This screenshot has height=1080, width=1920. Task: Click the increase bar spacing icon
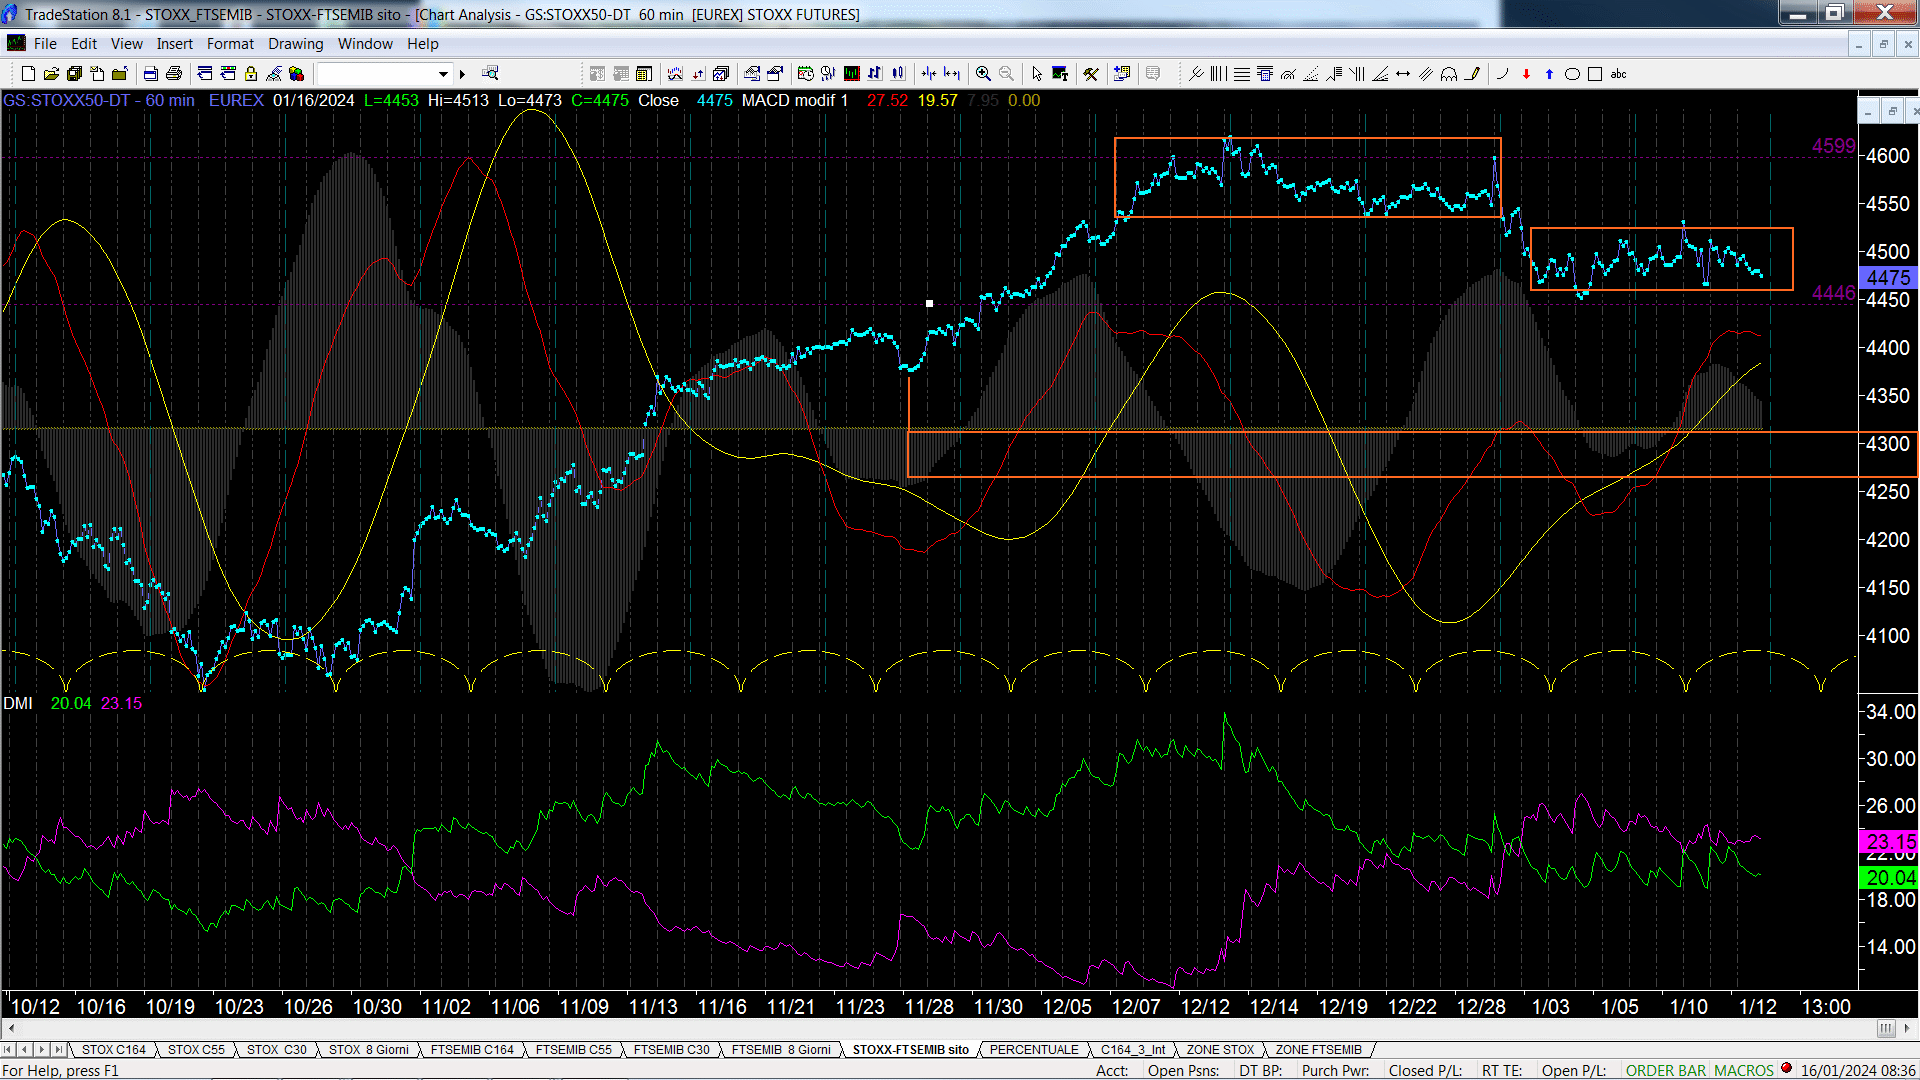[x=952, y=74]
